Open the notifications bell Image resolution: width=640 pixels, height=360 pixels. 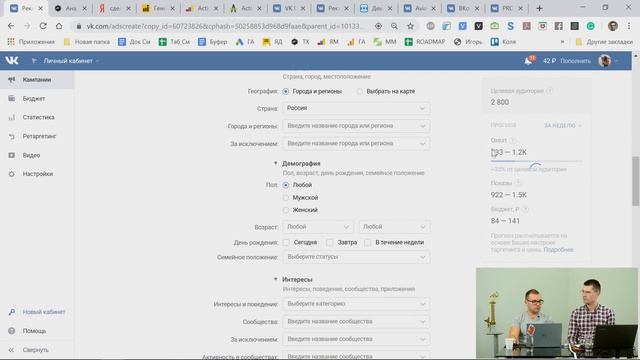pyautogui.click(x=528, y=61)
